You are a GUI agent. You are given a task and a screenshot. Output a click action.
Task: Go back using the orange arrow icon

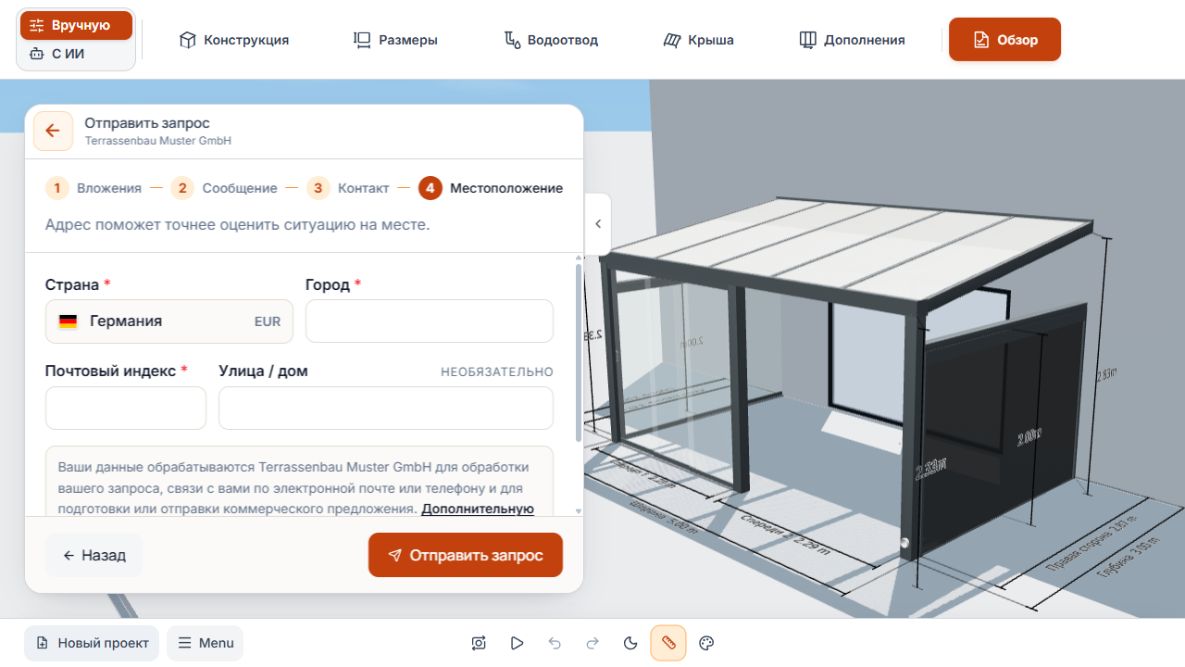53,131
